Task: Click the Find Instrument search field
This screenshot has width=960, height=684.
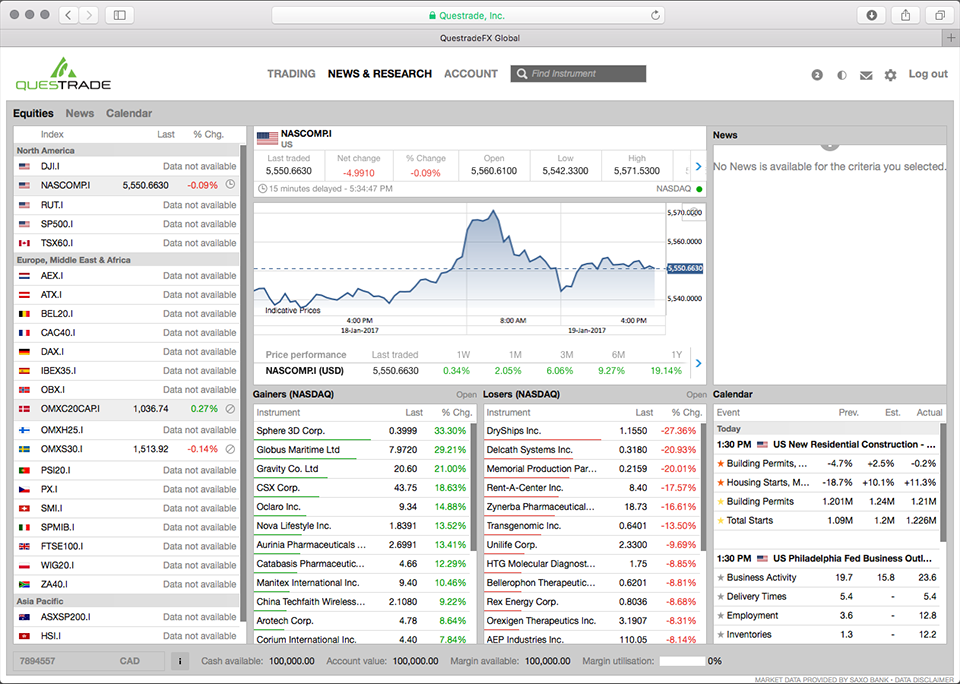Action: (x=578, y=73)
